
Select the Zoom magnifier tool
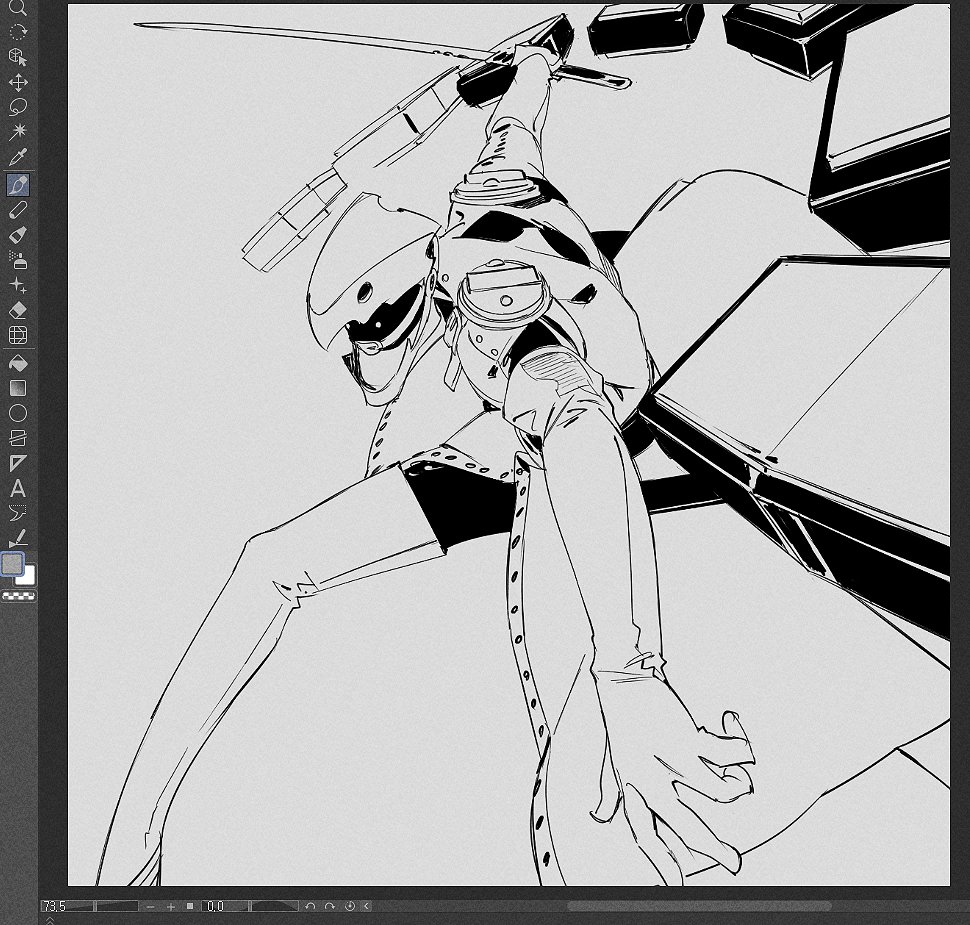pos(18,7)
